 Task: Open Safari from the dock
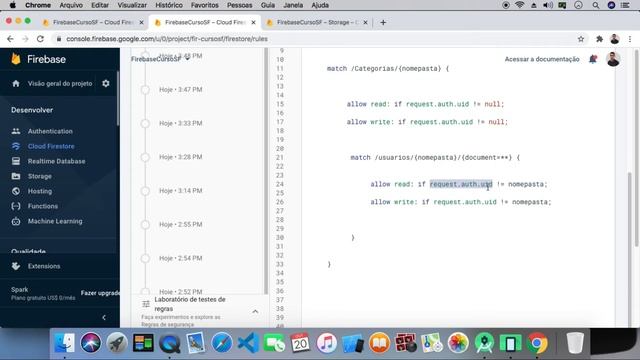222,342
